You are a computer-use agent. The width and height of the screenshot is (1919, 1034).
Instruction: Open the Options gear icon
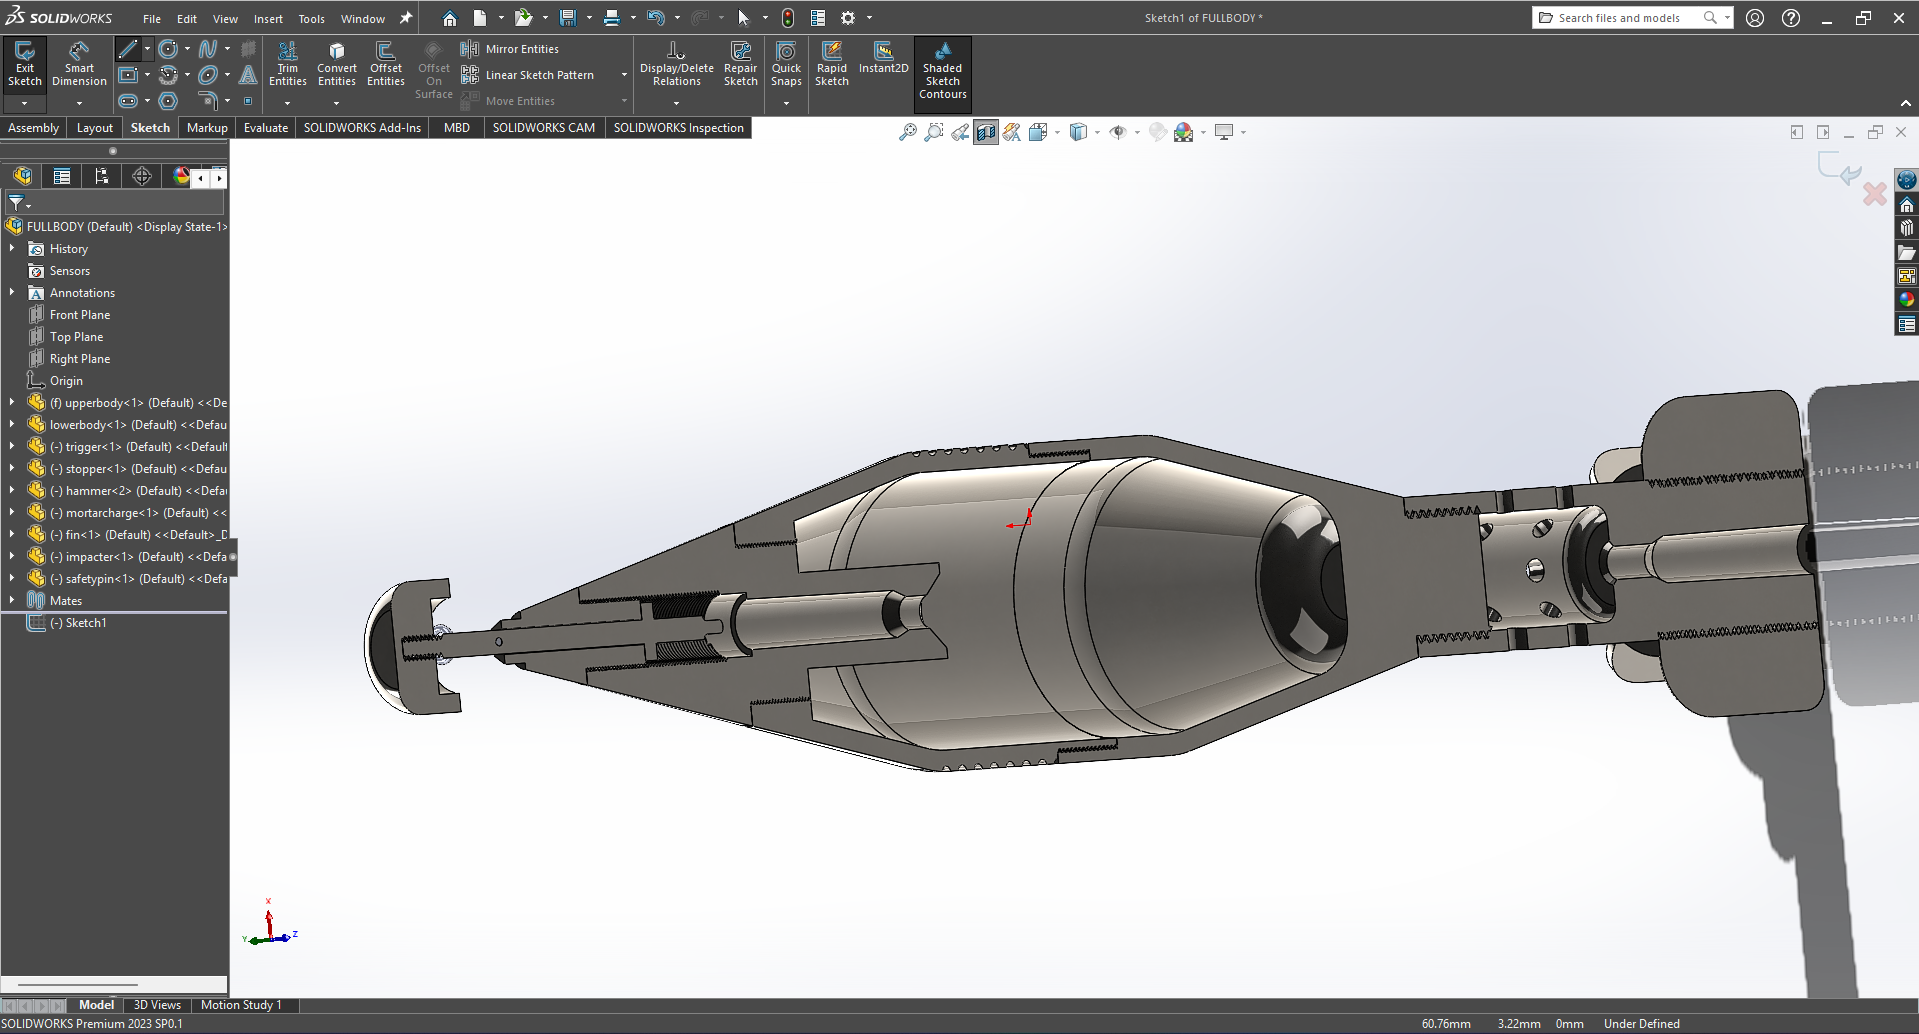848,18
